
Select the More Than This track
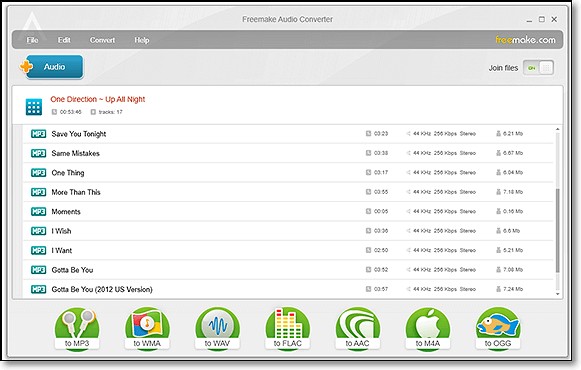point(288,192)
